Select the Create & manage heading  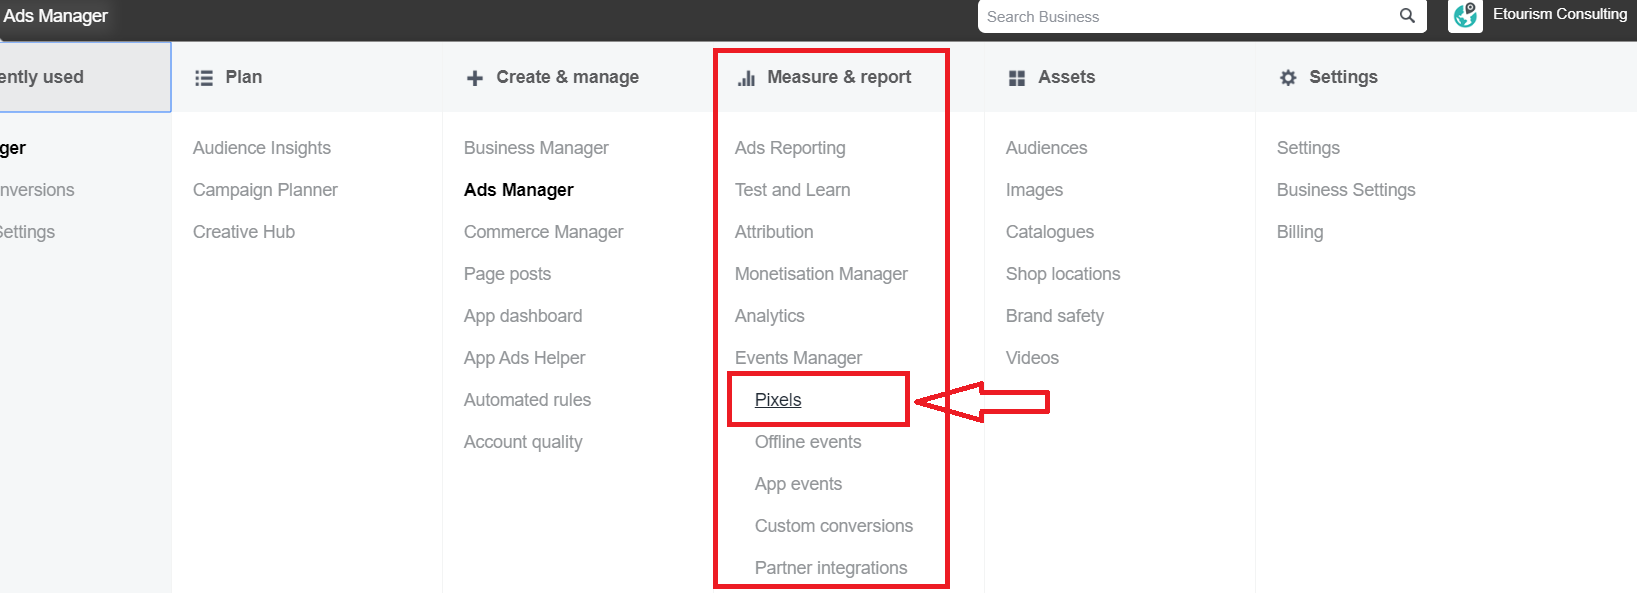click(x=568, y=77)
